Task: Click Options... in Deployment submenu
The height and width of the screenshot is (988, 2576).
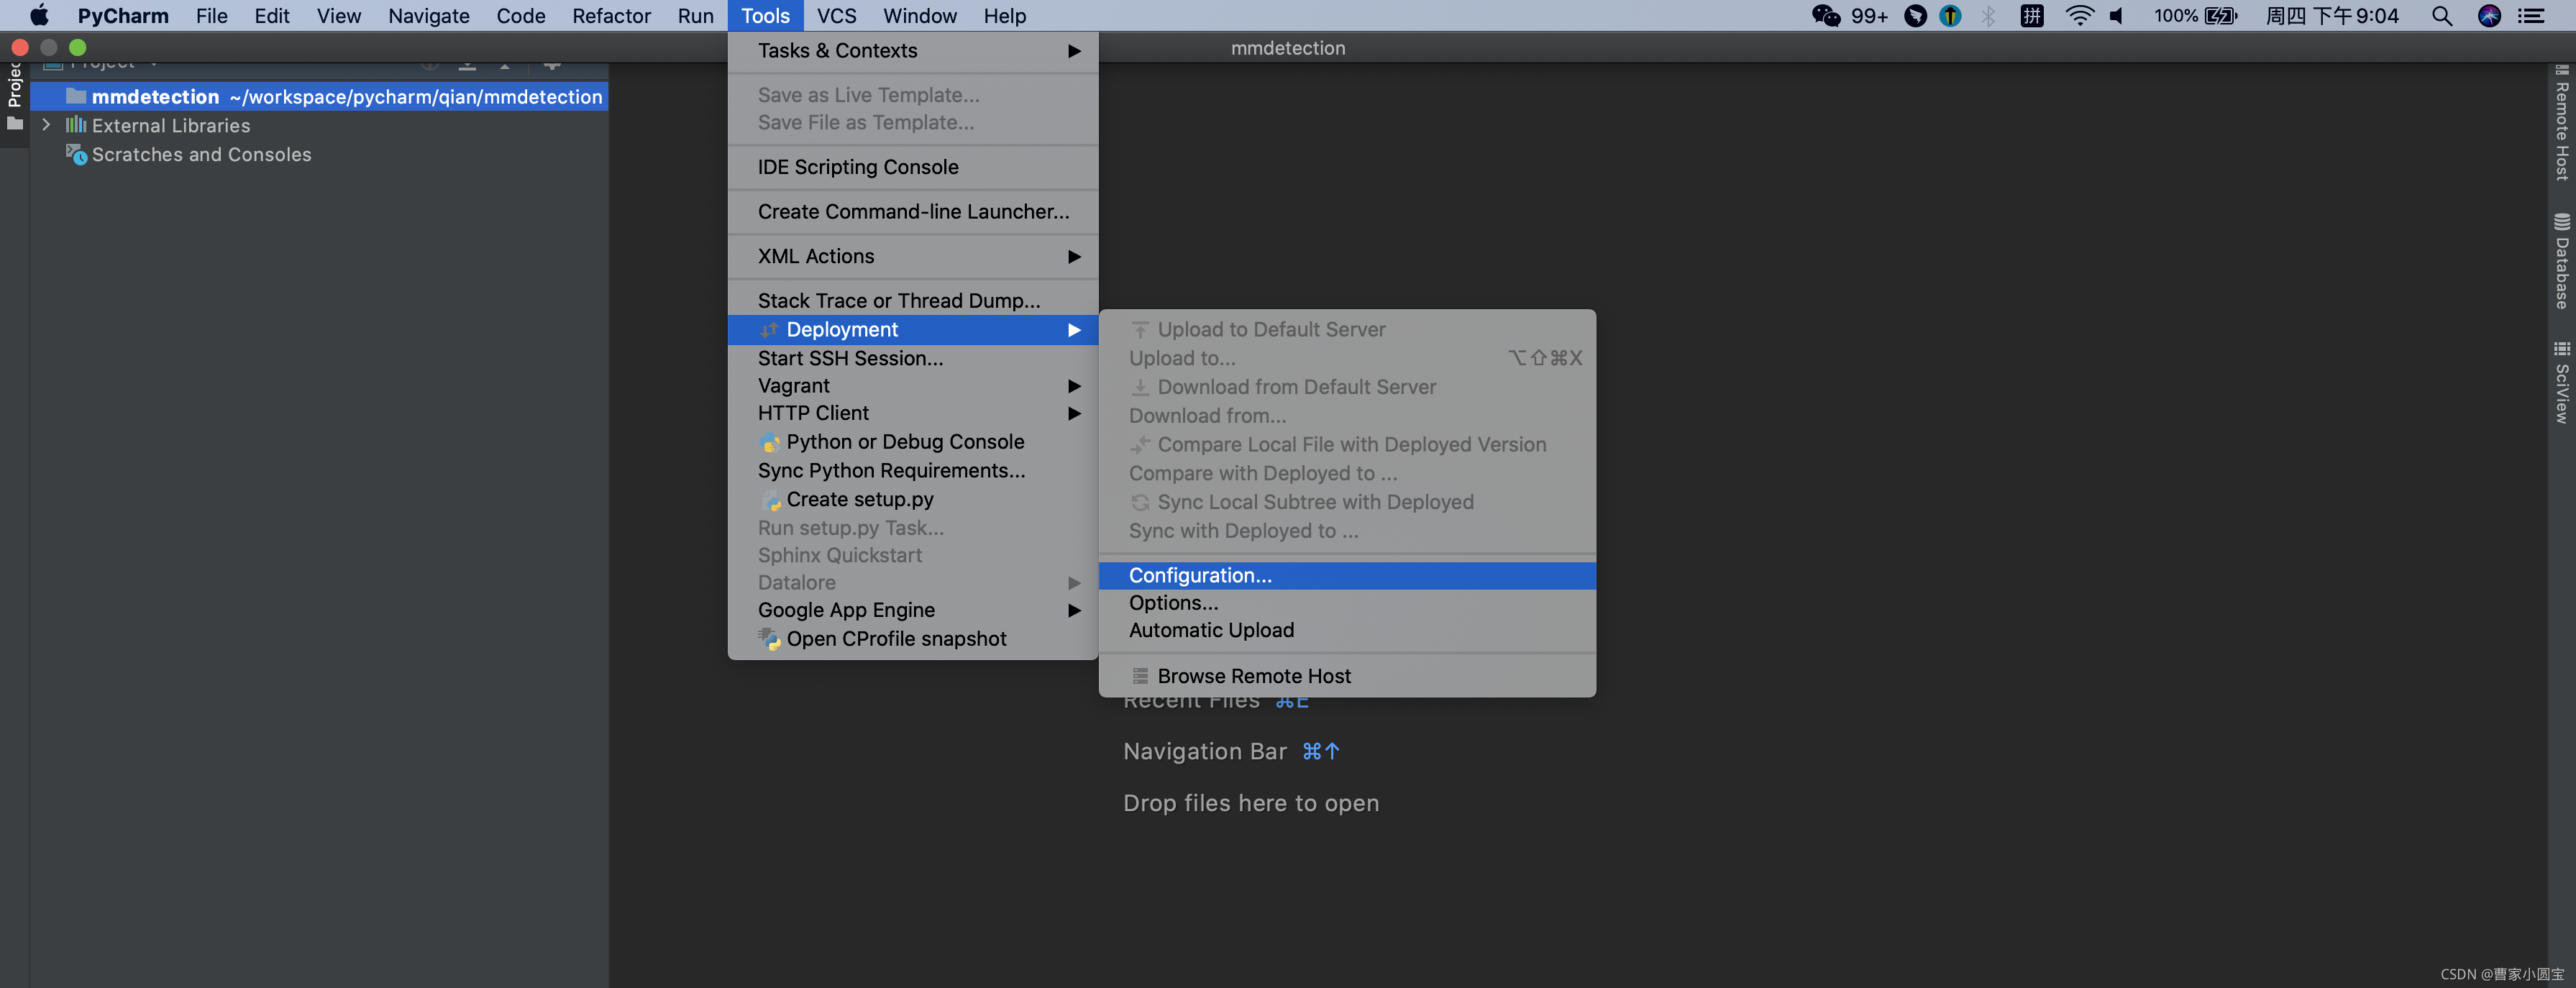Action: tap(1173, 603)
